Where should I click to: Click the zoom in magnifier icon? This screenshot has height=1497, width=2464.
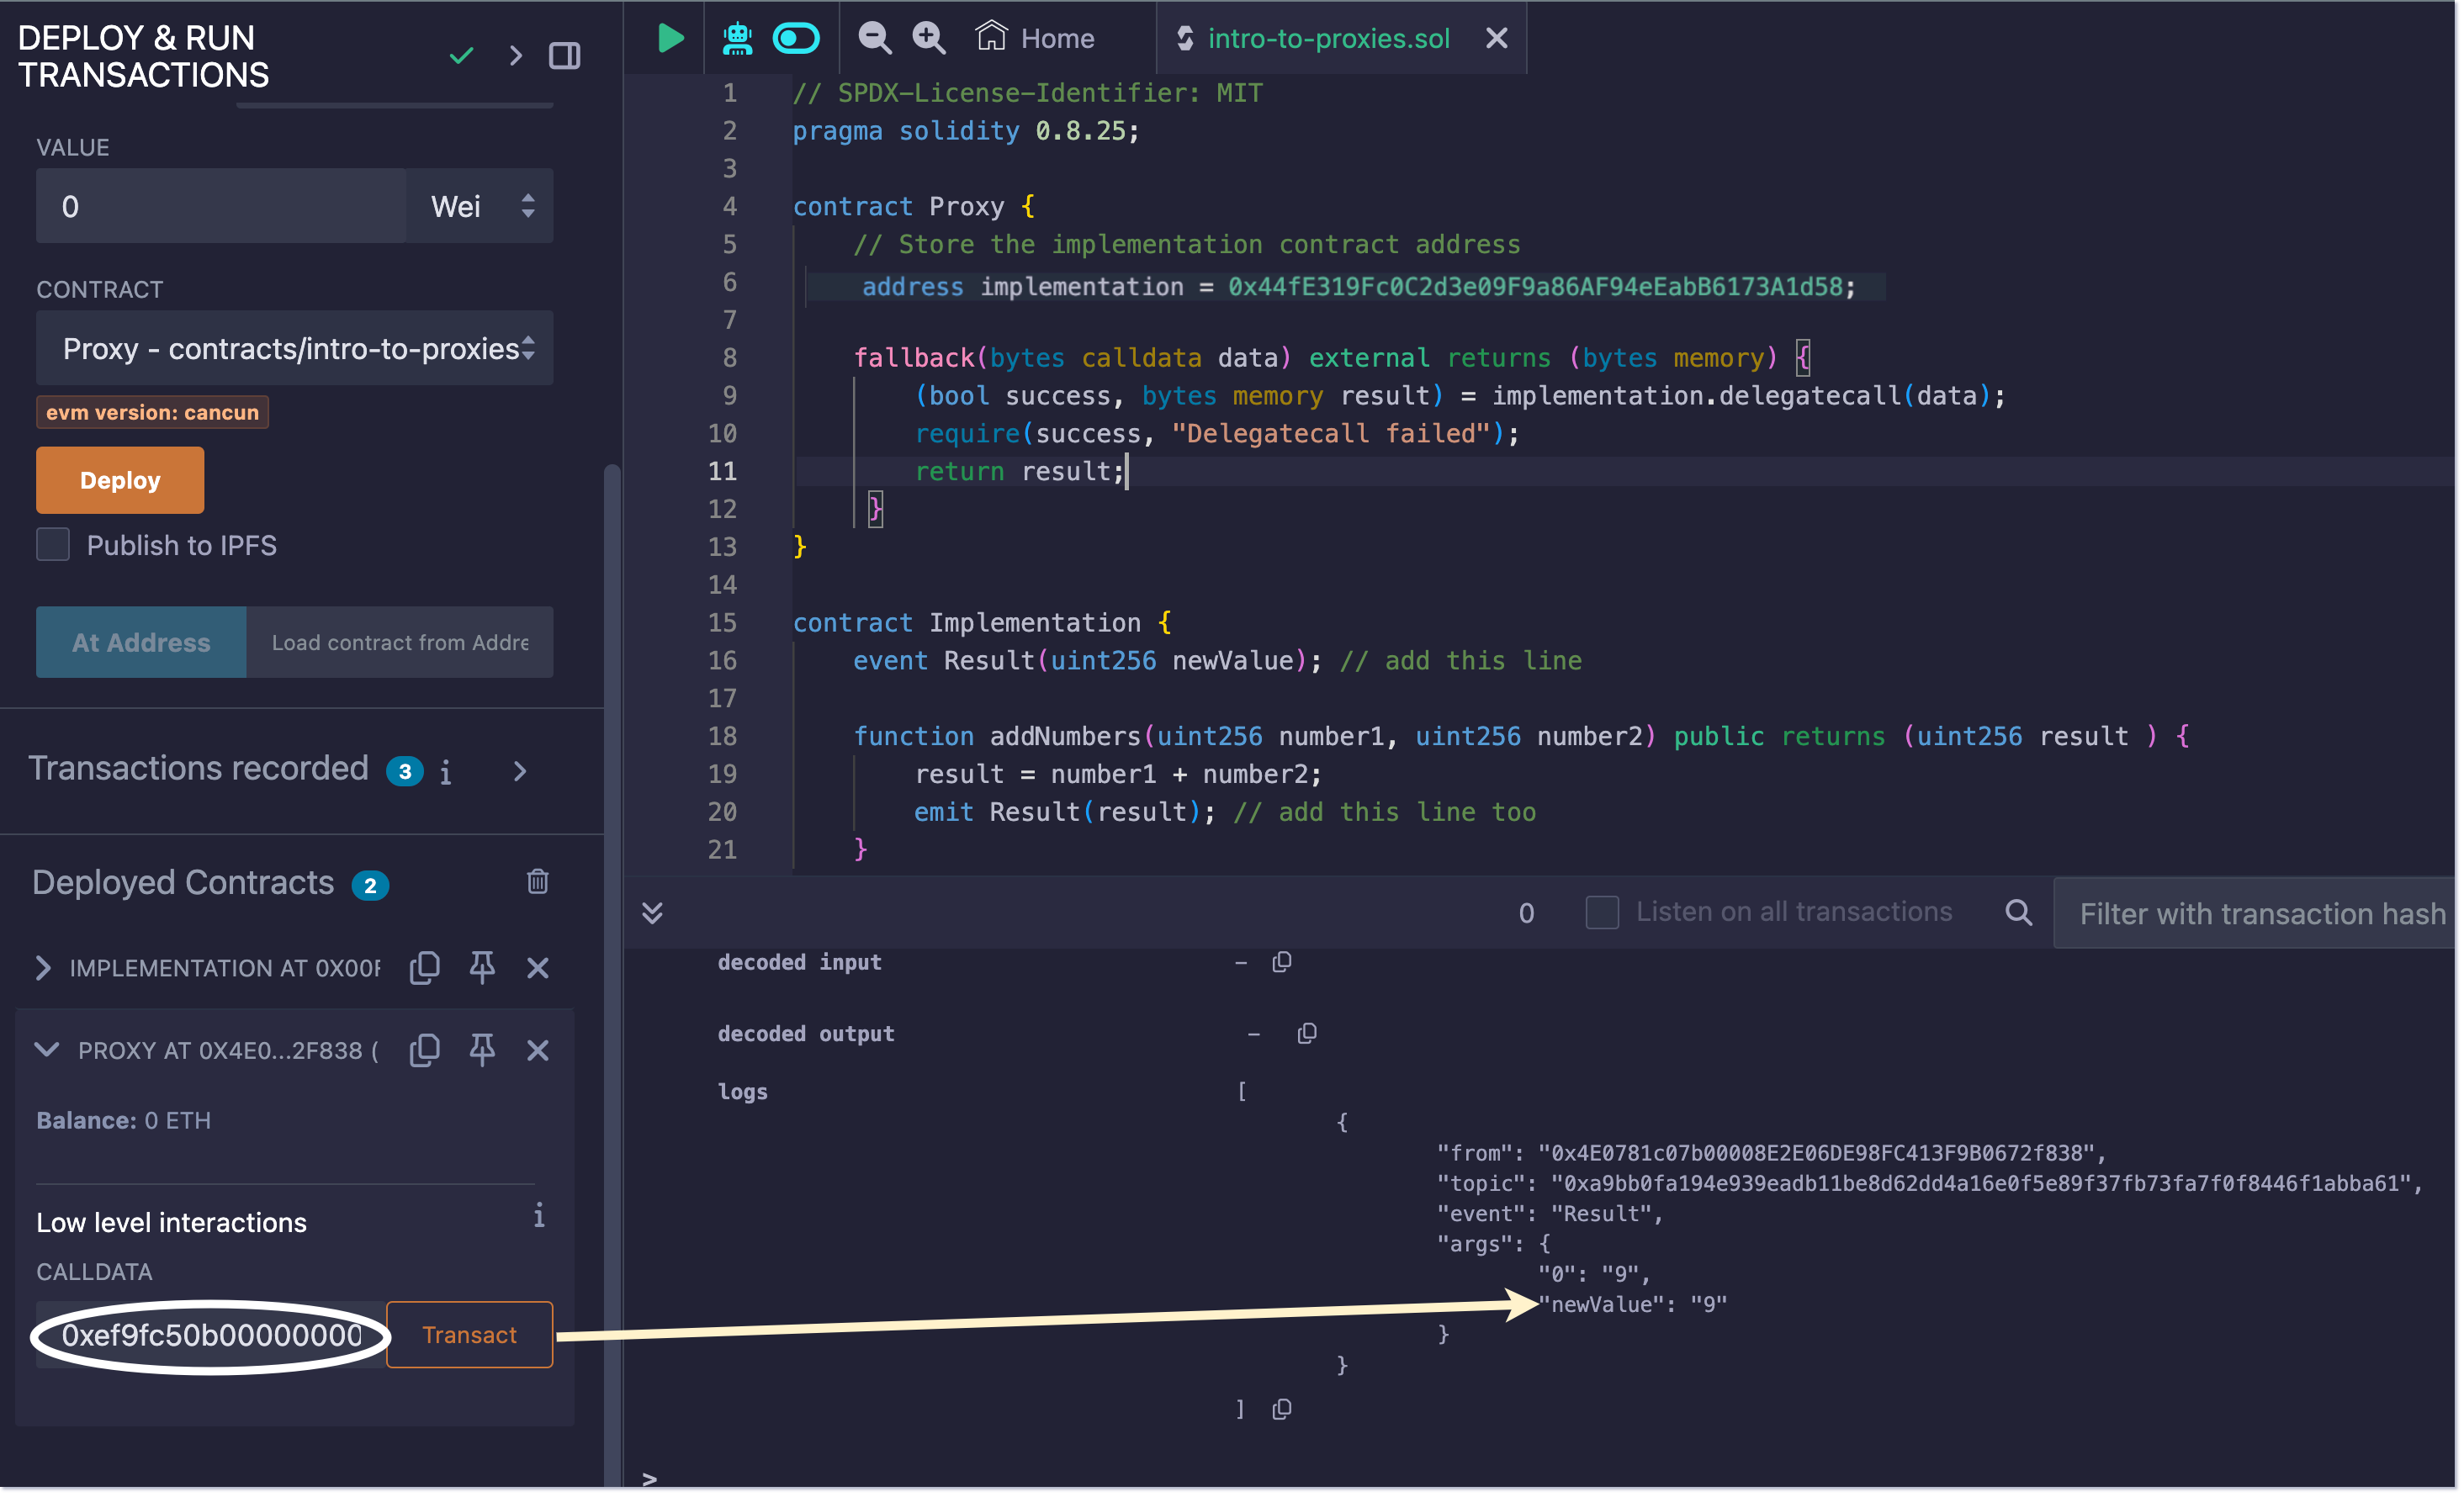tap(928, 37)
